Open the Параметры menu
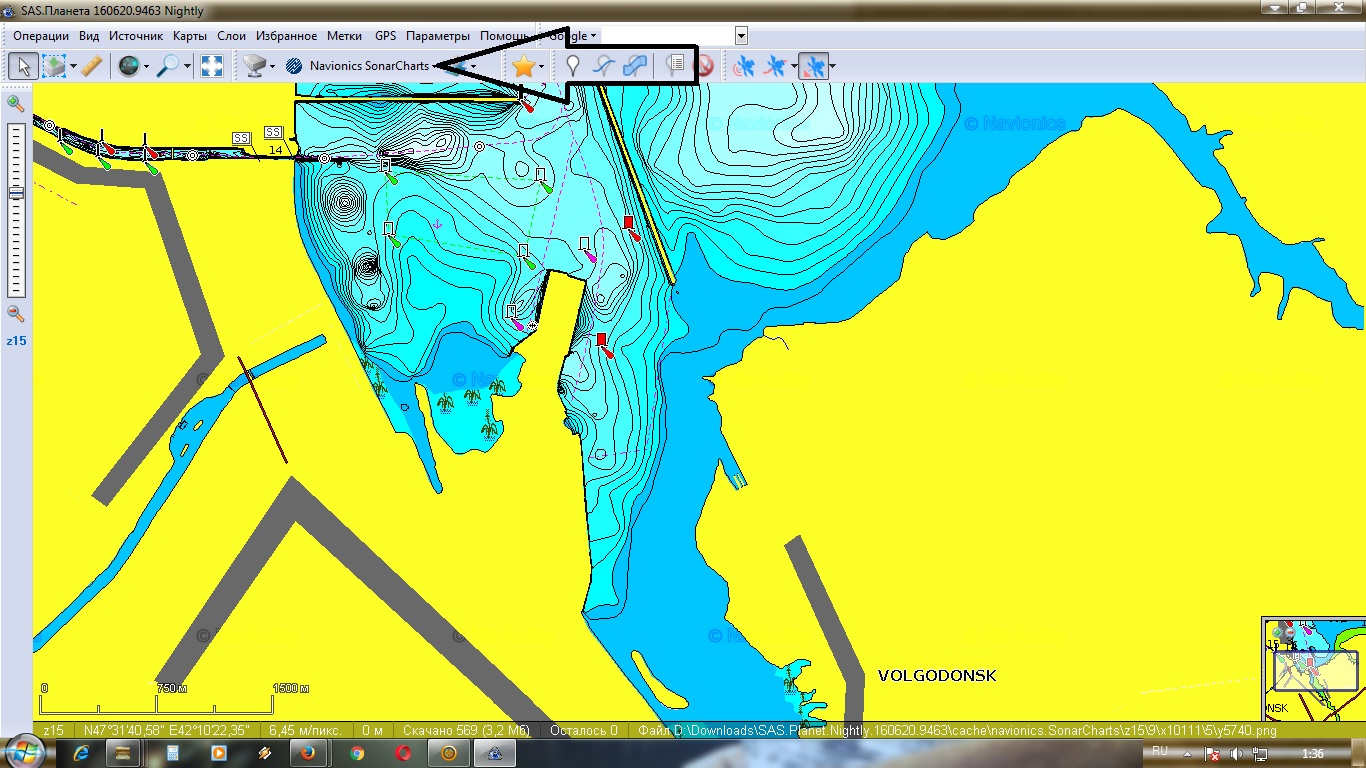The image size is (1366, 768). (438, 36)
